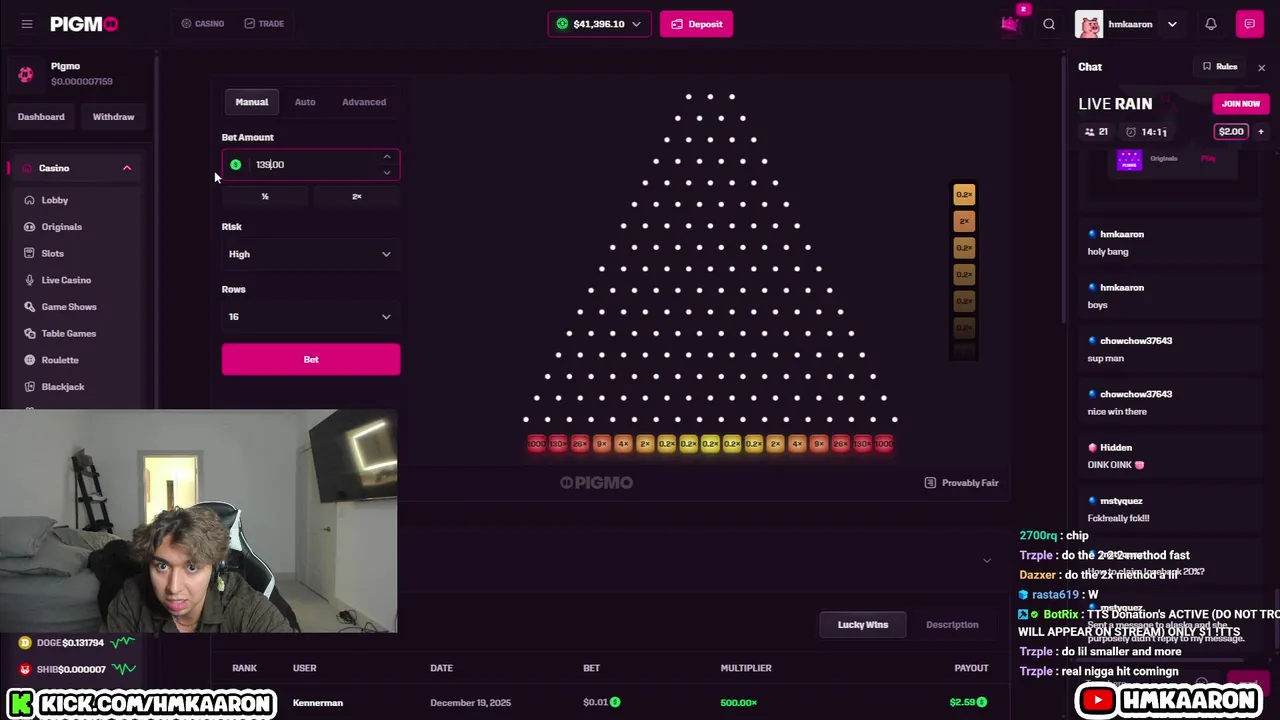The height and width of the screenshot is (720, 1280).
Task: Expand the hmkaaron account menu arrow
Action: coord(1172,24)
